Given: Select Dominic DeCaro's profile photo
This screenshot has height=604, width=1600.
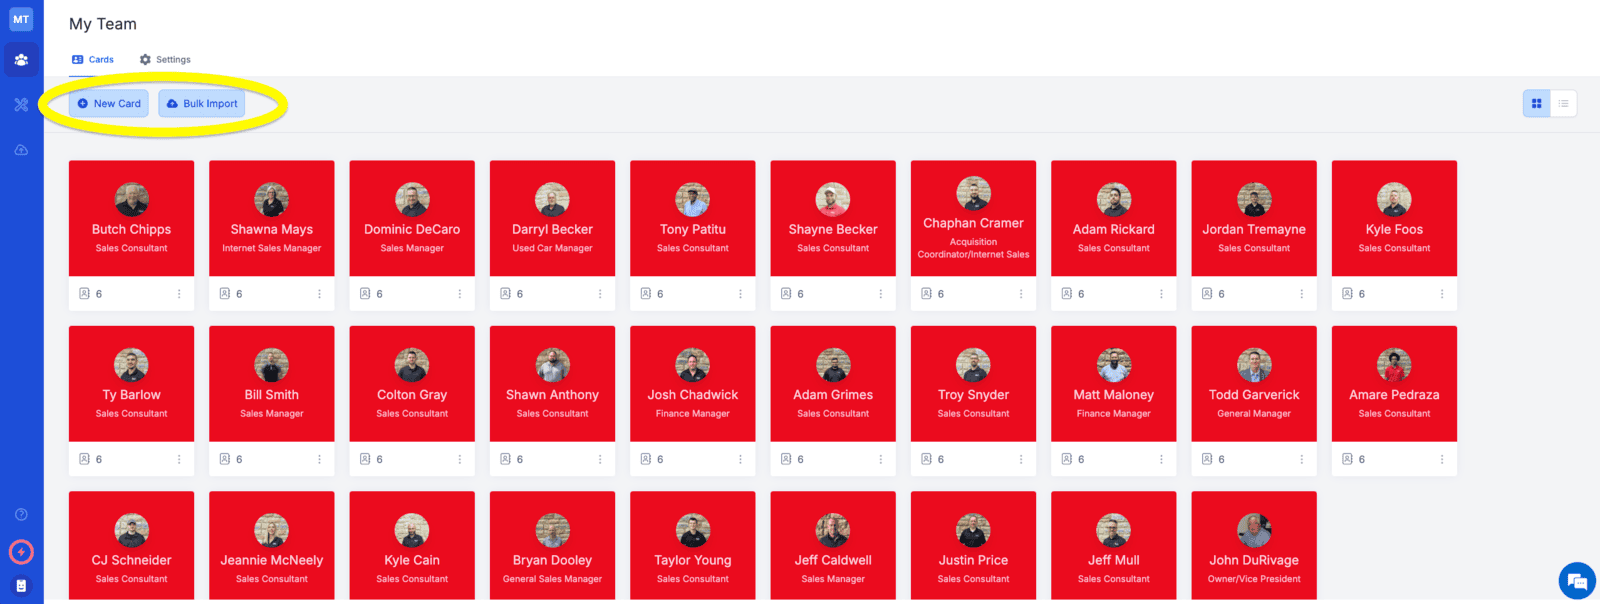Looking at the screenshot, I should 412,200.
